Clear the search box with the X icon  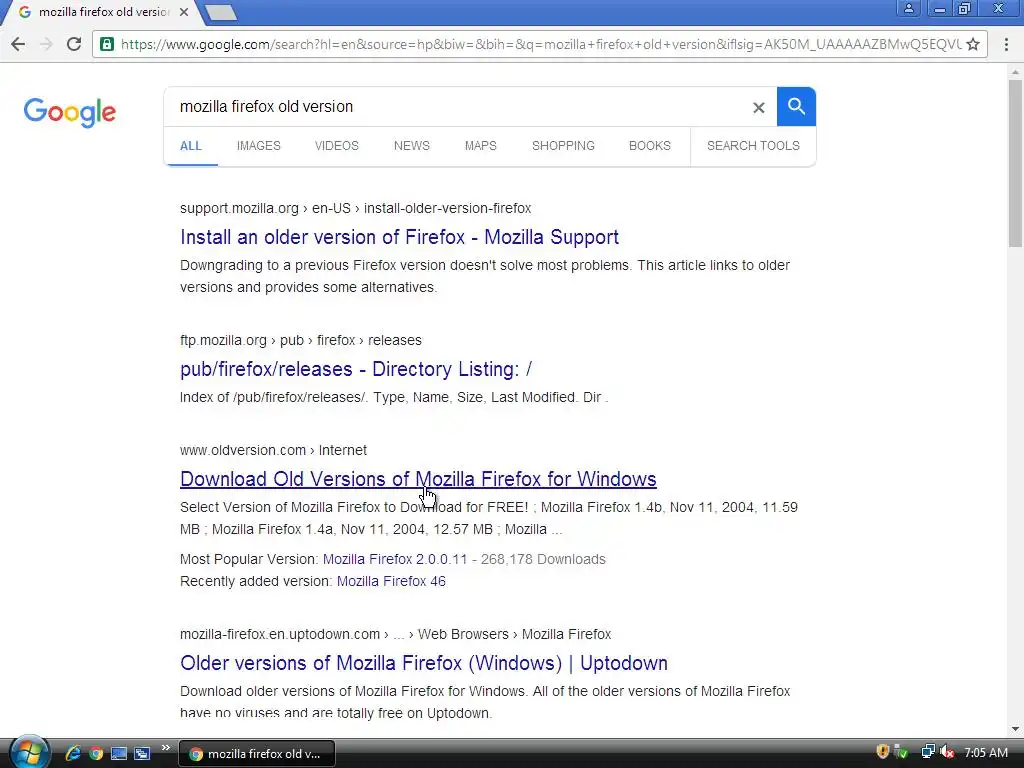tap(758, 107)
